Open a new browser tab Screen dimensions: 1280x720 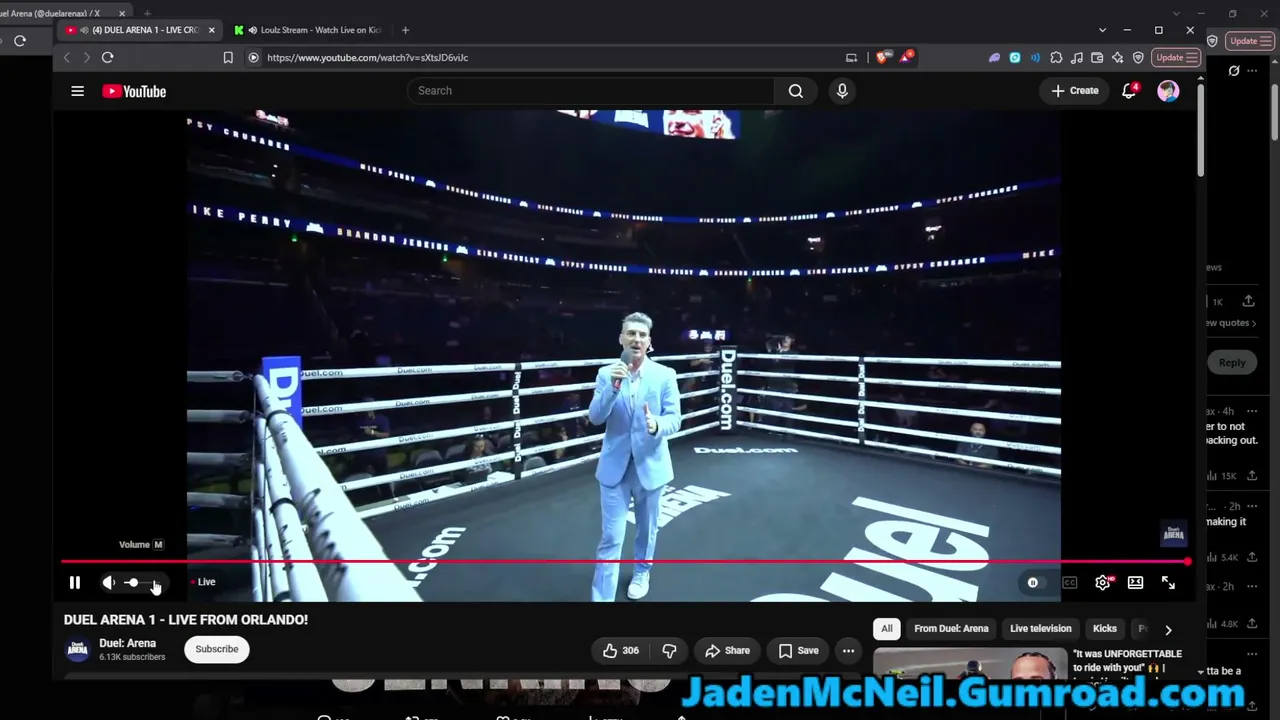[405, 30]
